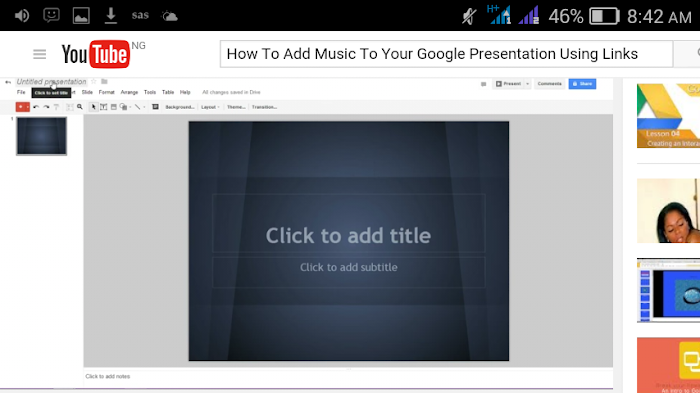Select the arrow cursor tool
This screenshot has height=393, width=700.
pyautogui.click(x=93, y=107)
